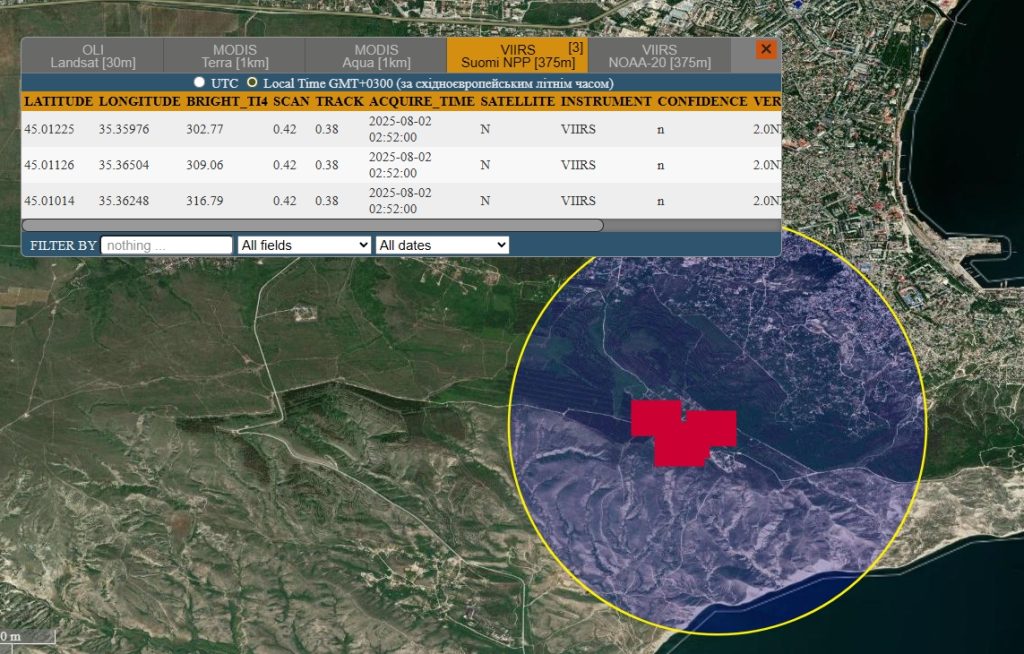Screen dimensions: 1024x654
Task: Select the Local Time GMT+0300 radio button
Action: [x=252, y=82]
